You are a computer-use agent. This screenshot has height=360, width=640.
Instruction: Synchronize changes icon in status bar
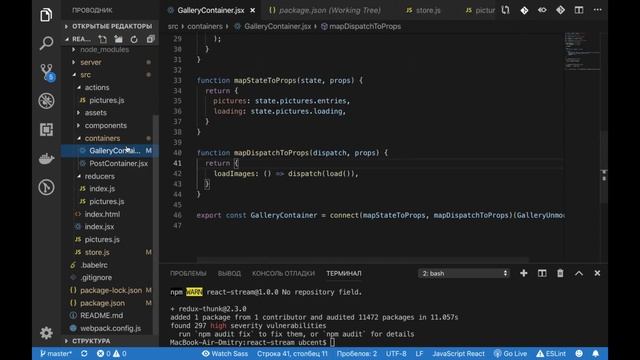[84, 353]
